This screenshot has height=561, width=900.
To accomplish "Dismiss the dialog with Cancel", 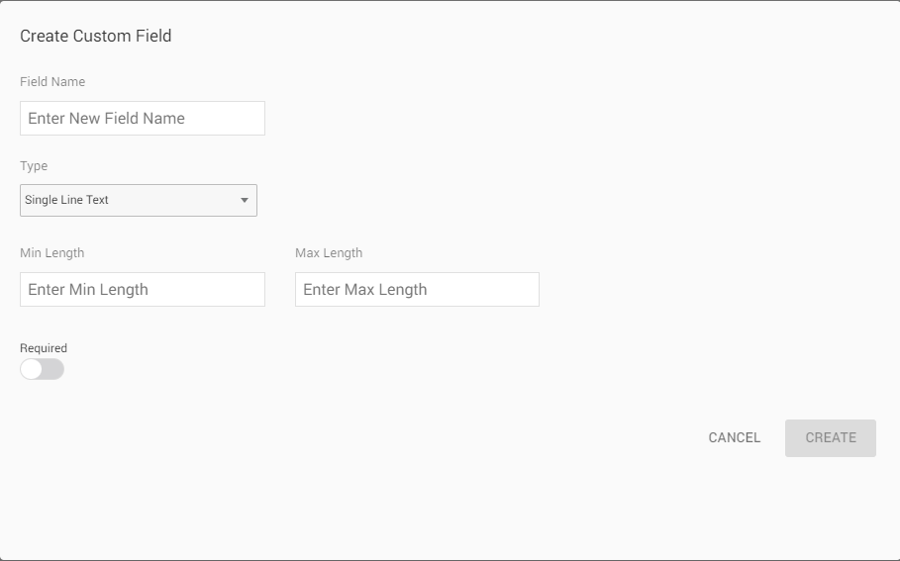I will click(734, 438).
